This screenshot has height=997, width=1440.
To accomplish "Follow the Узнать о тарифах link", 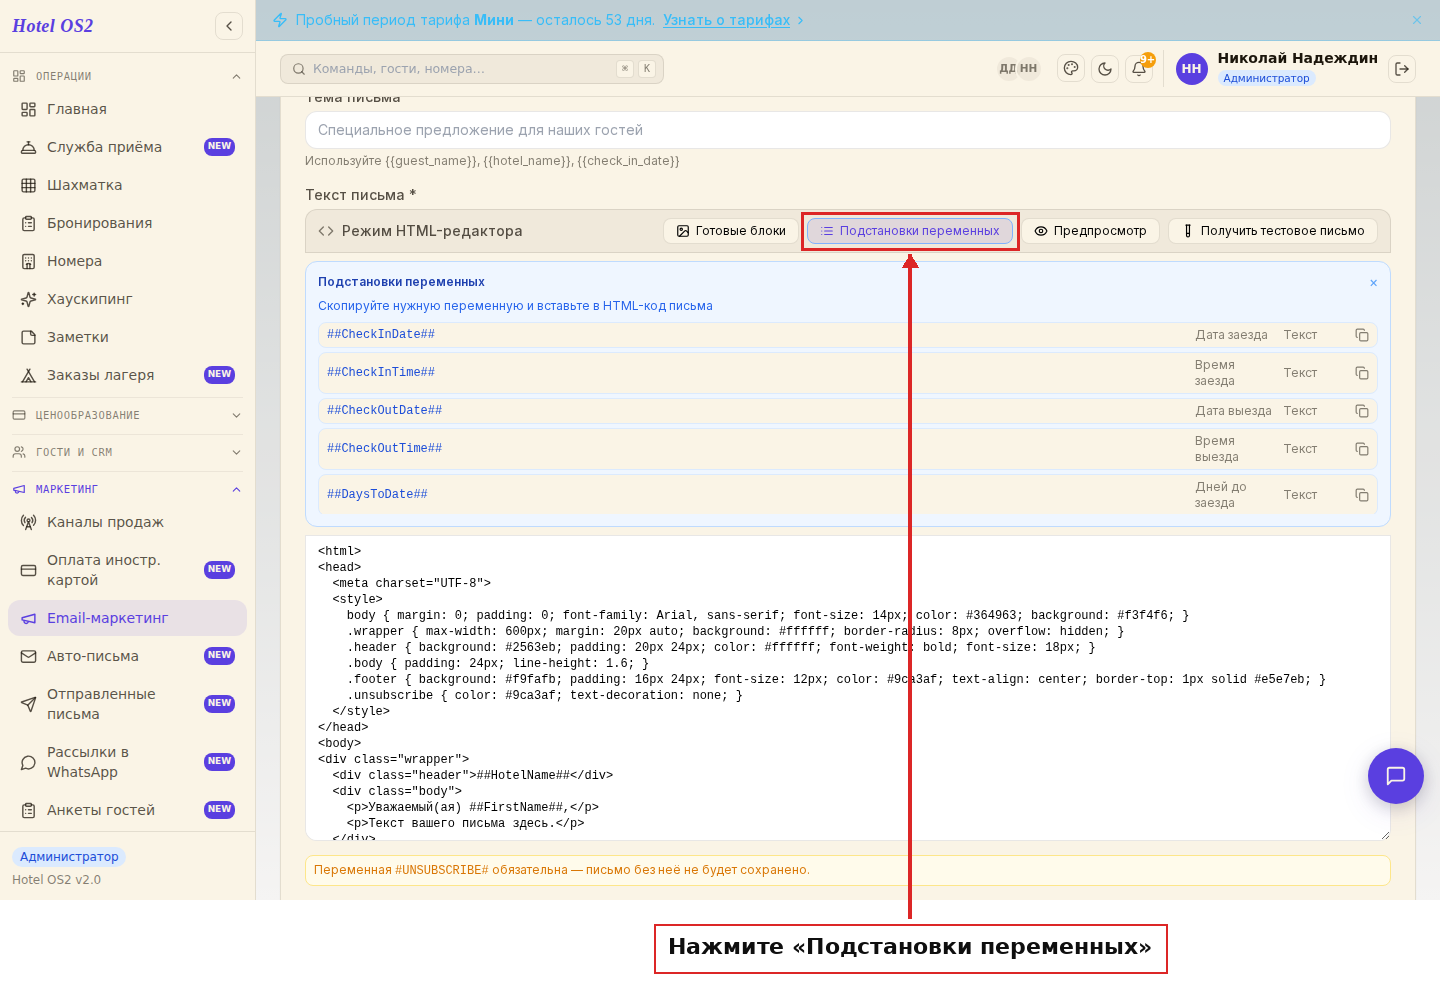I will [727, 20].
